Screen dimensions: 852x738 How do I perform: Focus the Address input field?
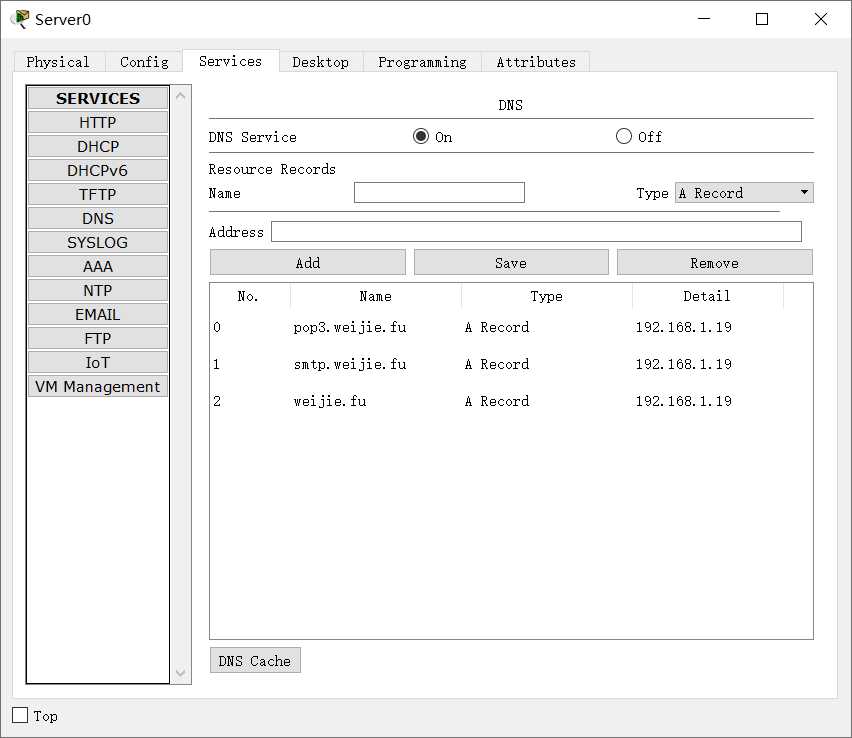click(536, 231)
